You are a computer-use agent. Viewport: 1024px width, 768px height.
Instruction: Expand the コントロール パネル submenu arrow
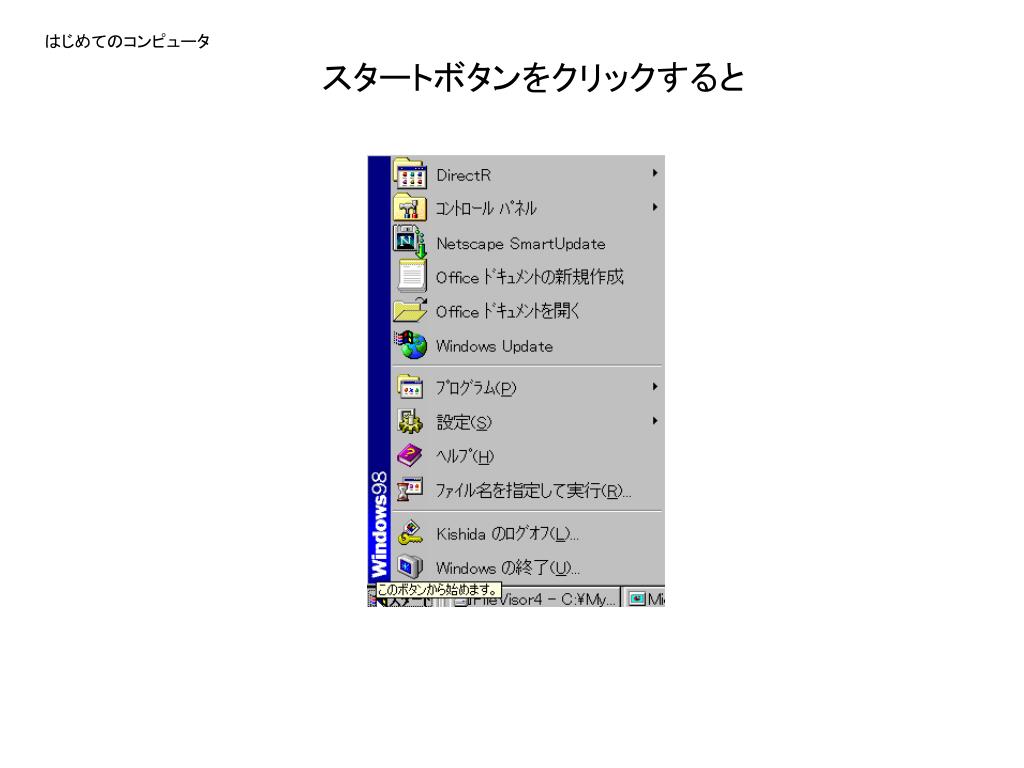tap(654, 207)
